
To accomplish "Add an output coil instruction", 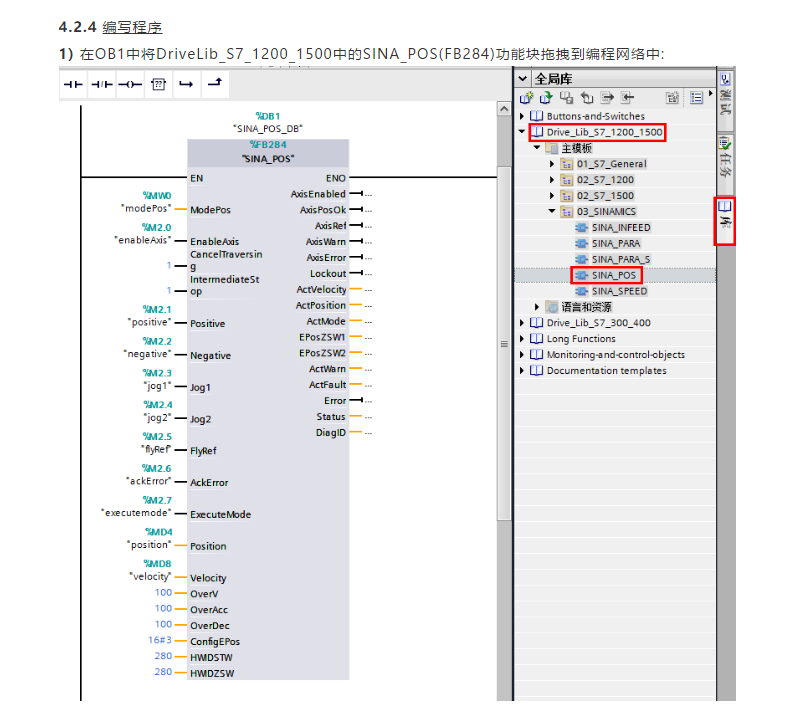I will (x=129, y=85).
